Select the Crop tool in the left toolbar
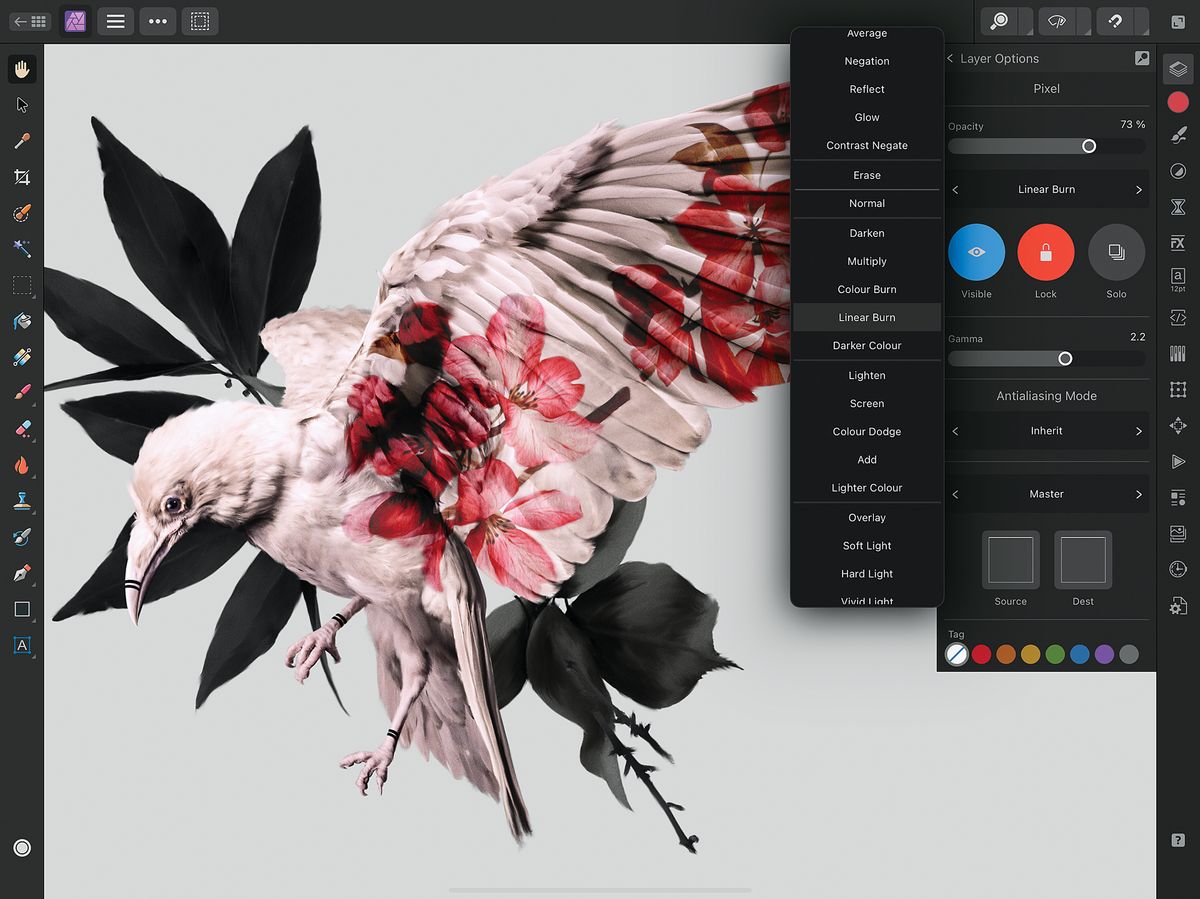 (x=22, y=177)
